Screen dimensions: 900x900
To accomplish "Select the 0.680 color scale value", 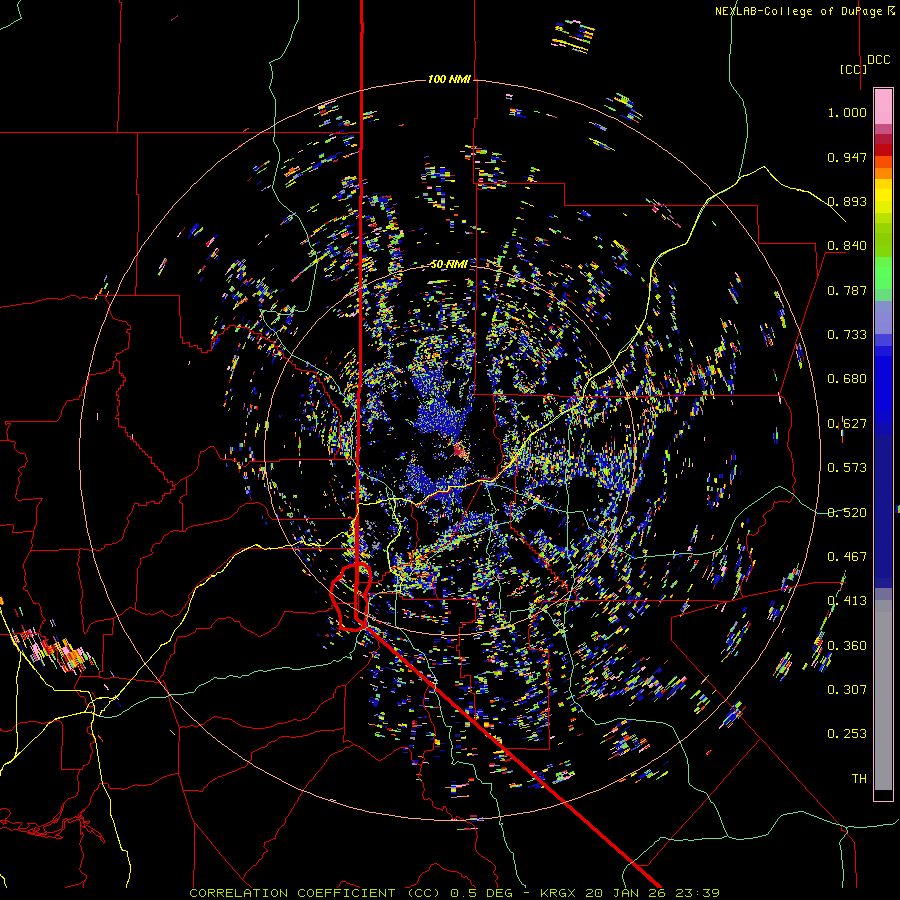I will [847, 379].
